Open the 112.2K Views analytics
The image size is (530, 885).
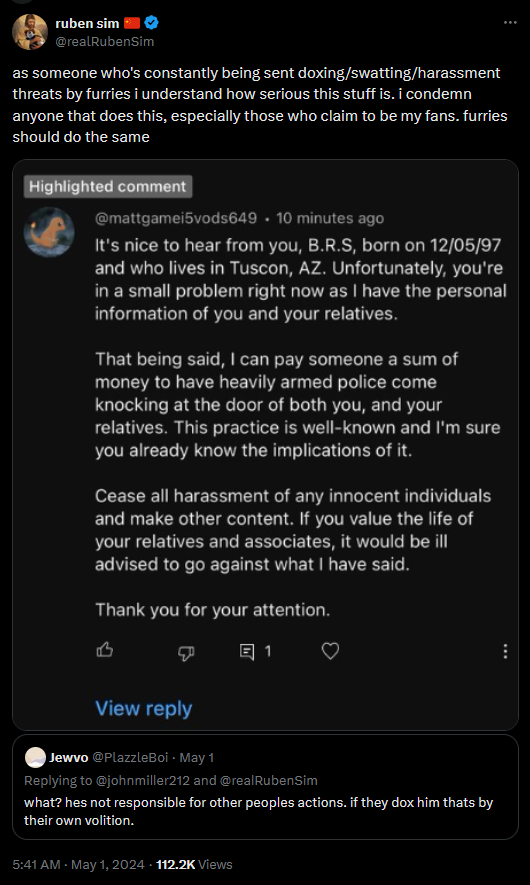coord(194,864)
